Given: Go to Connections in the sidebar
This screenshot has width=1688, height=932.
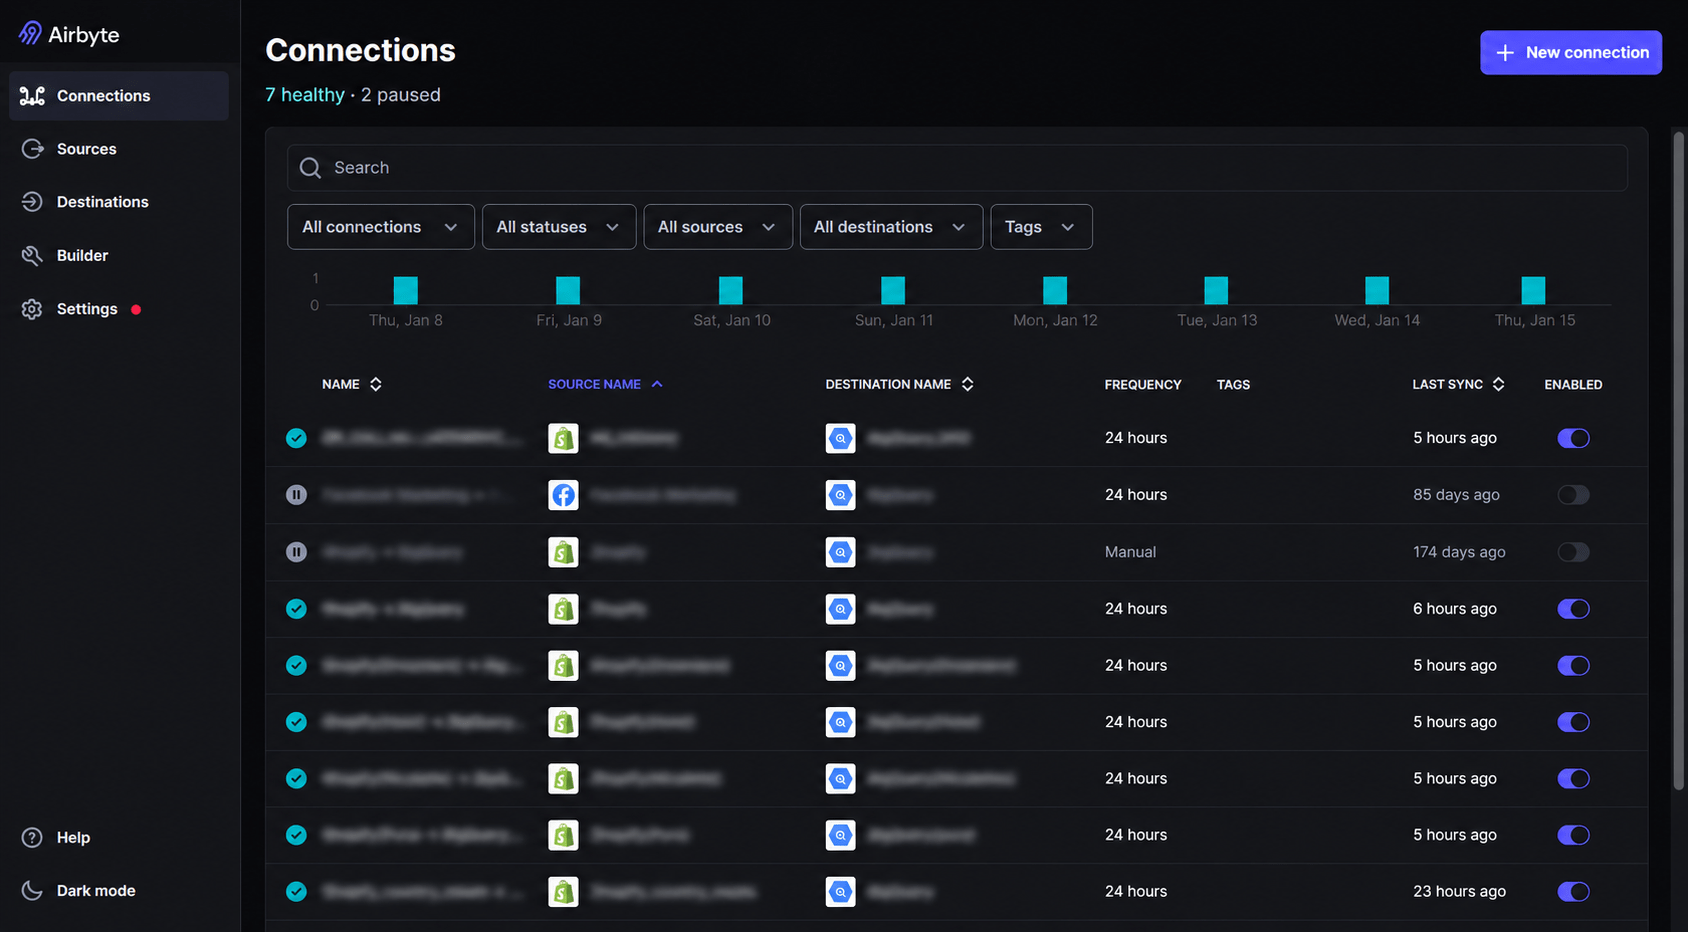Looking at the screenshot, I should (119, 96).
